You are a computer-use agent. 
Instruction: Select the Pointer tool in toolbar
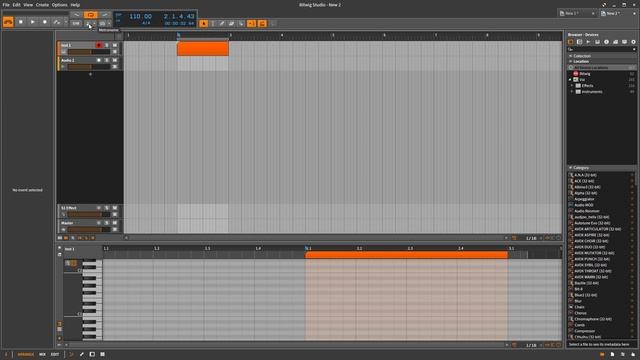click(204, 24)
